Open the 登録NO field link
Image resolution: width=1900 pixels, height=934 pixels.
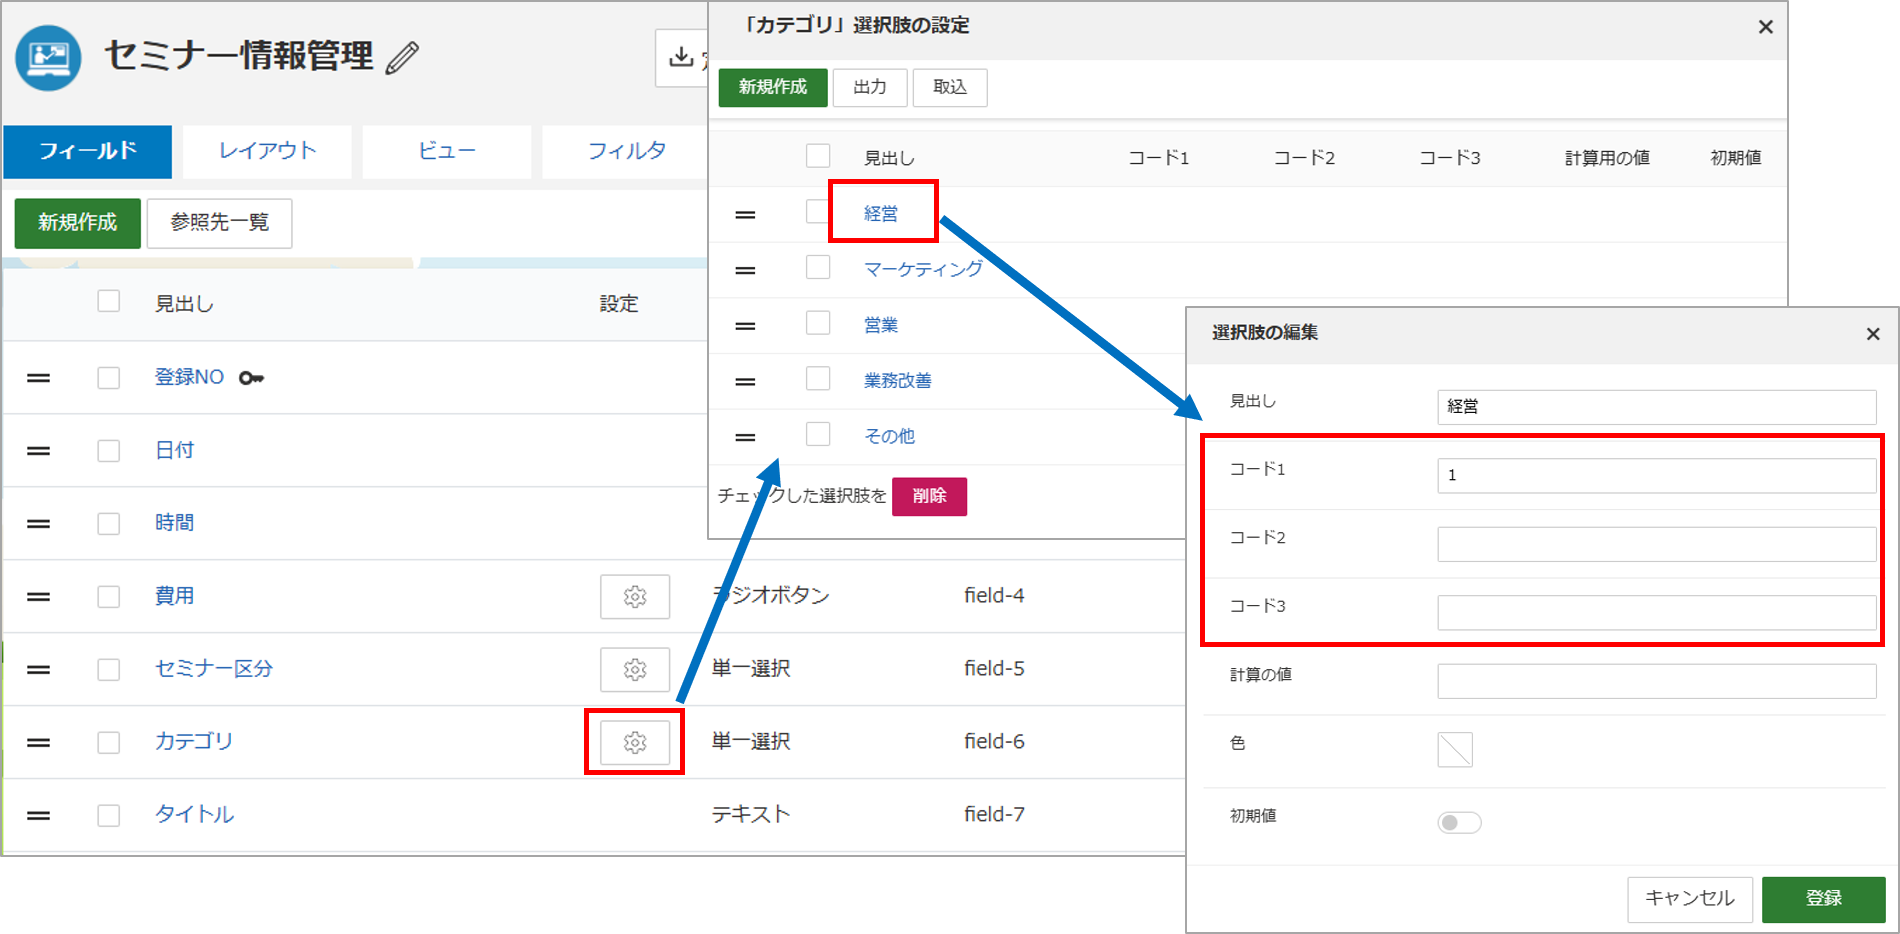point(190,377)
